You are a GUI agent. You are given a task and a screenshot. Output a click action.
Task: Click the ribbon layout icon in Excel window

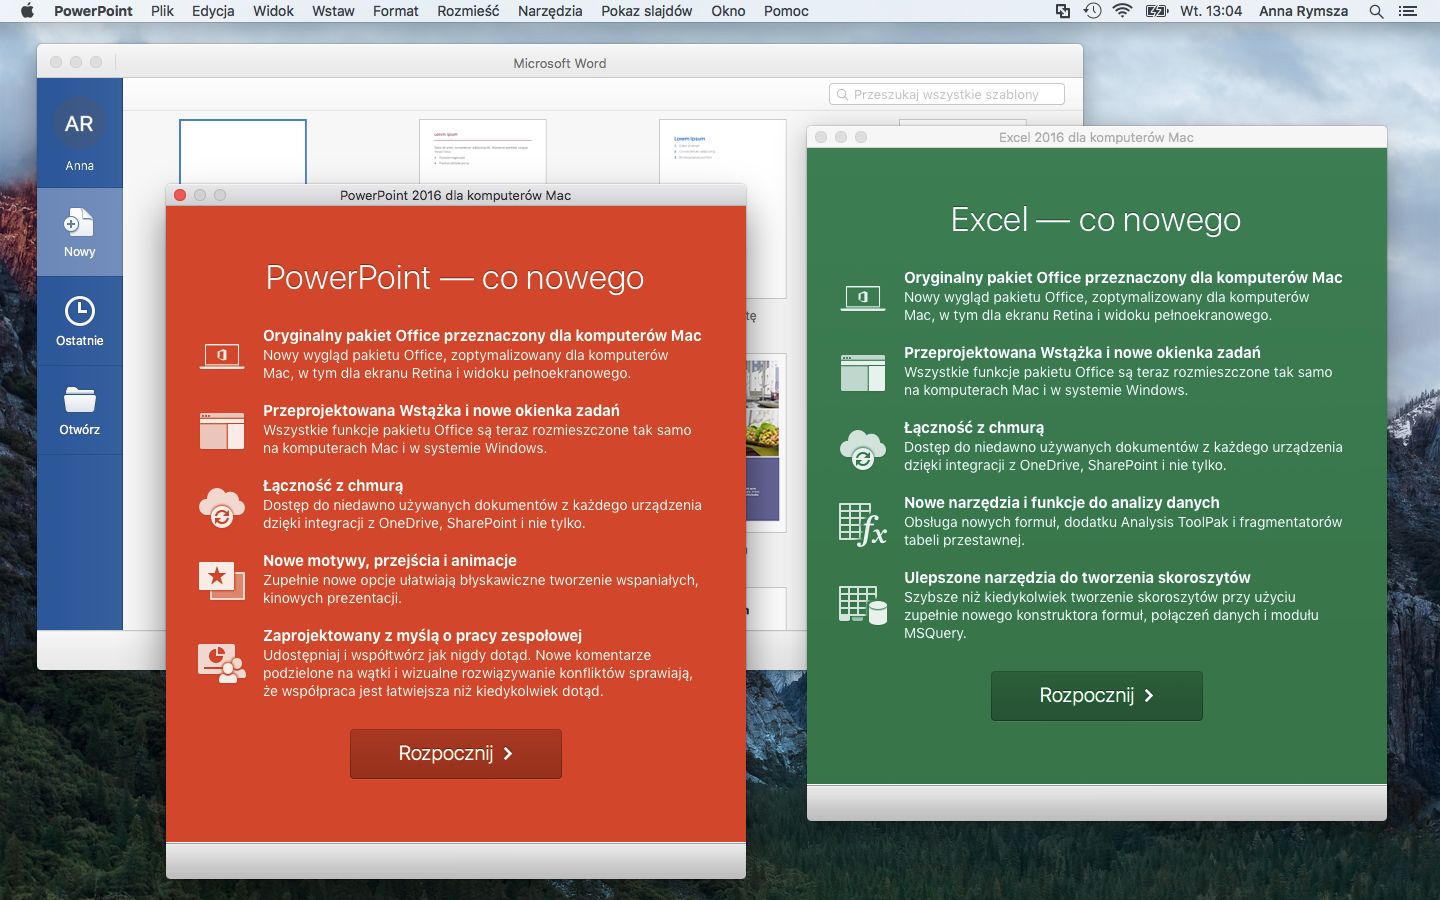click(863, 372)
